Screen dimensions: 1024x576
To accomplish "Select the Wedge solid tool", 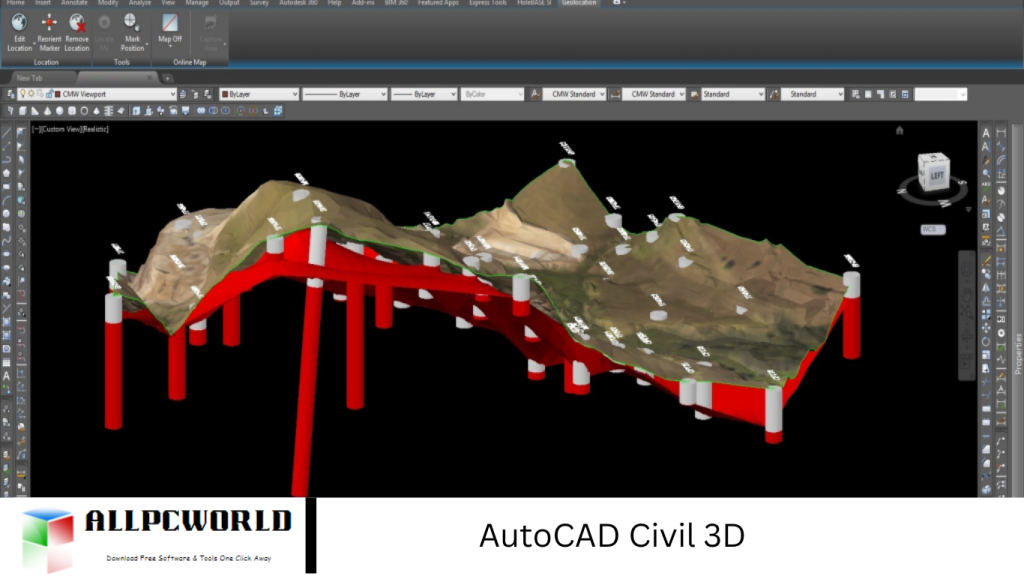I will pyautogui.click(x=35, y=111).
